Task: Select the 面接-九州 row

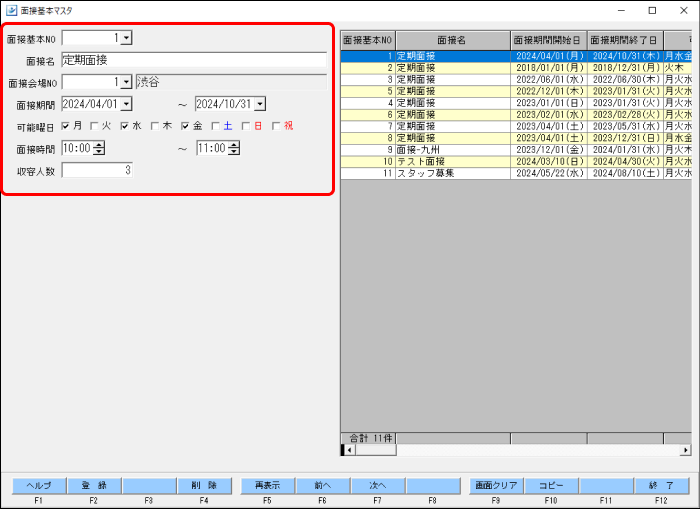Action: coord(516,150)
